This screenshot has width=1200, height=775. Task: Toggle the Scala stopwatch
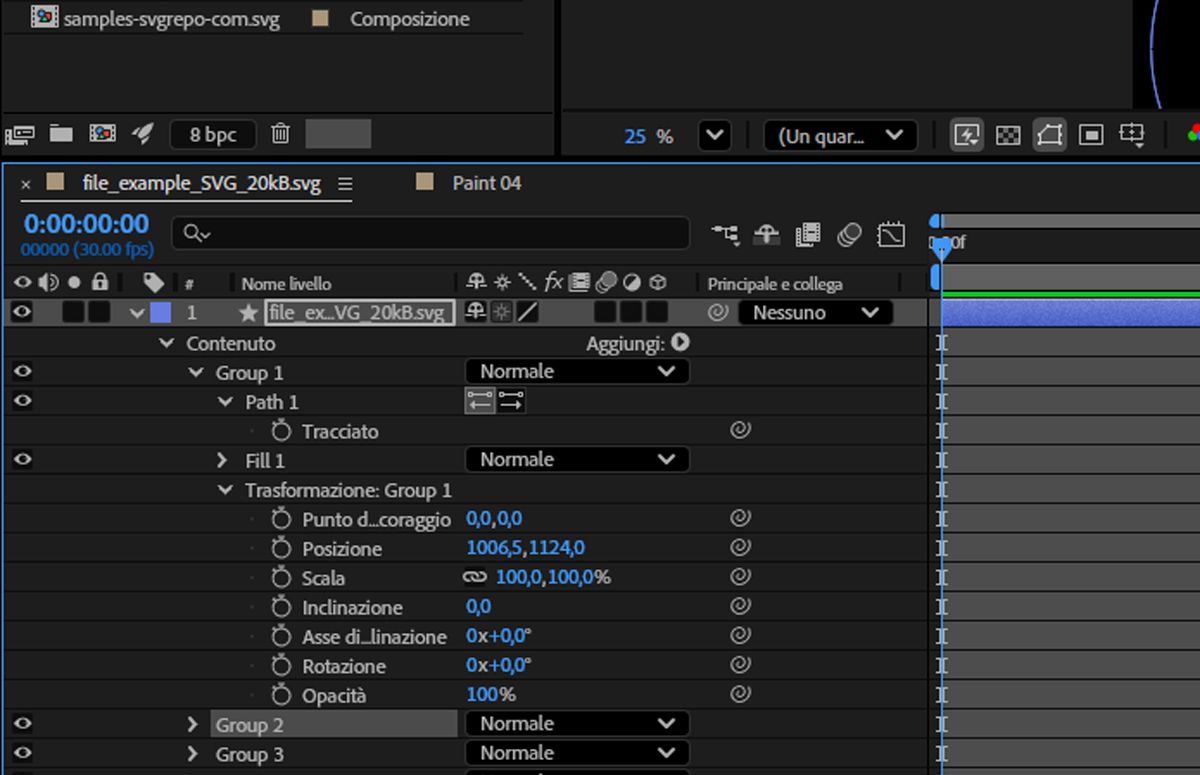(x=281, y=577)
